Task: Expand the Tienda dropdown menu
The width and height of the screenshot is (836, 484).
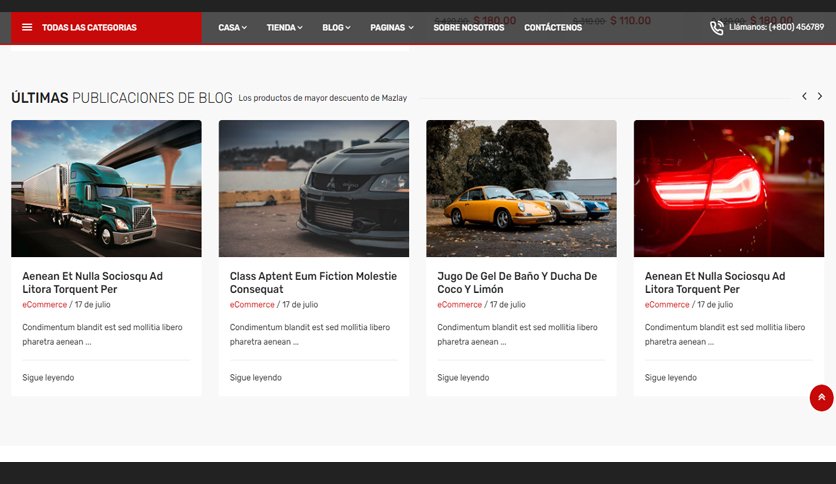Action: click(x=284, y=27)
